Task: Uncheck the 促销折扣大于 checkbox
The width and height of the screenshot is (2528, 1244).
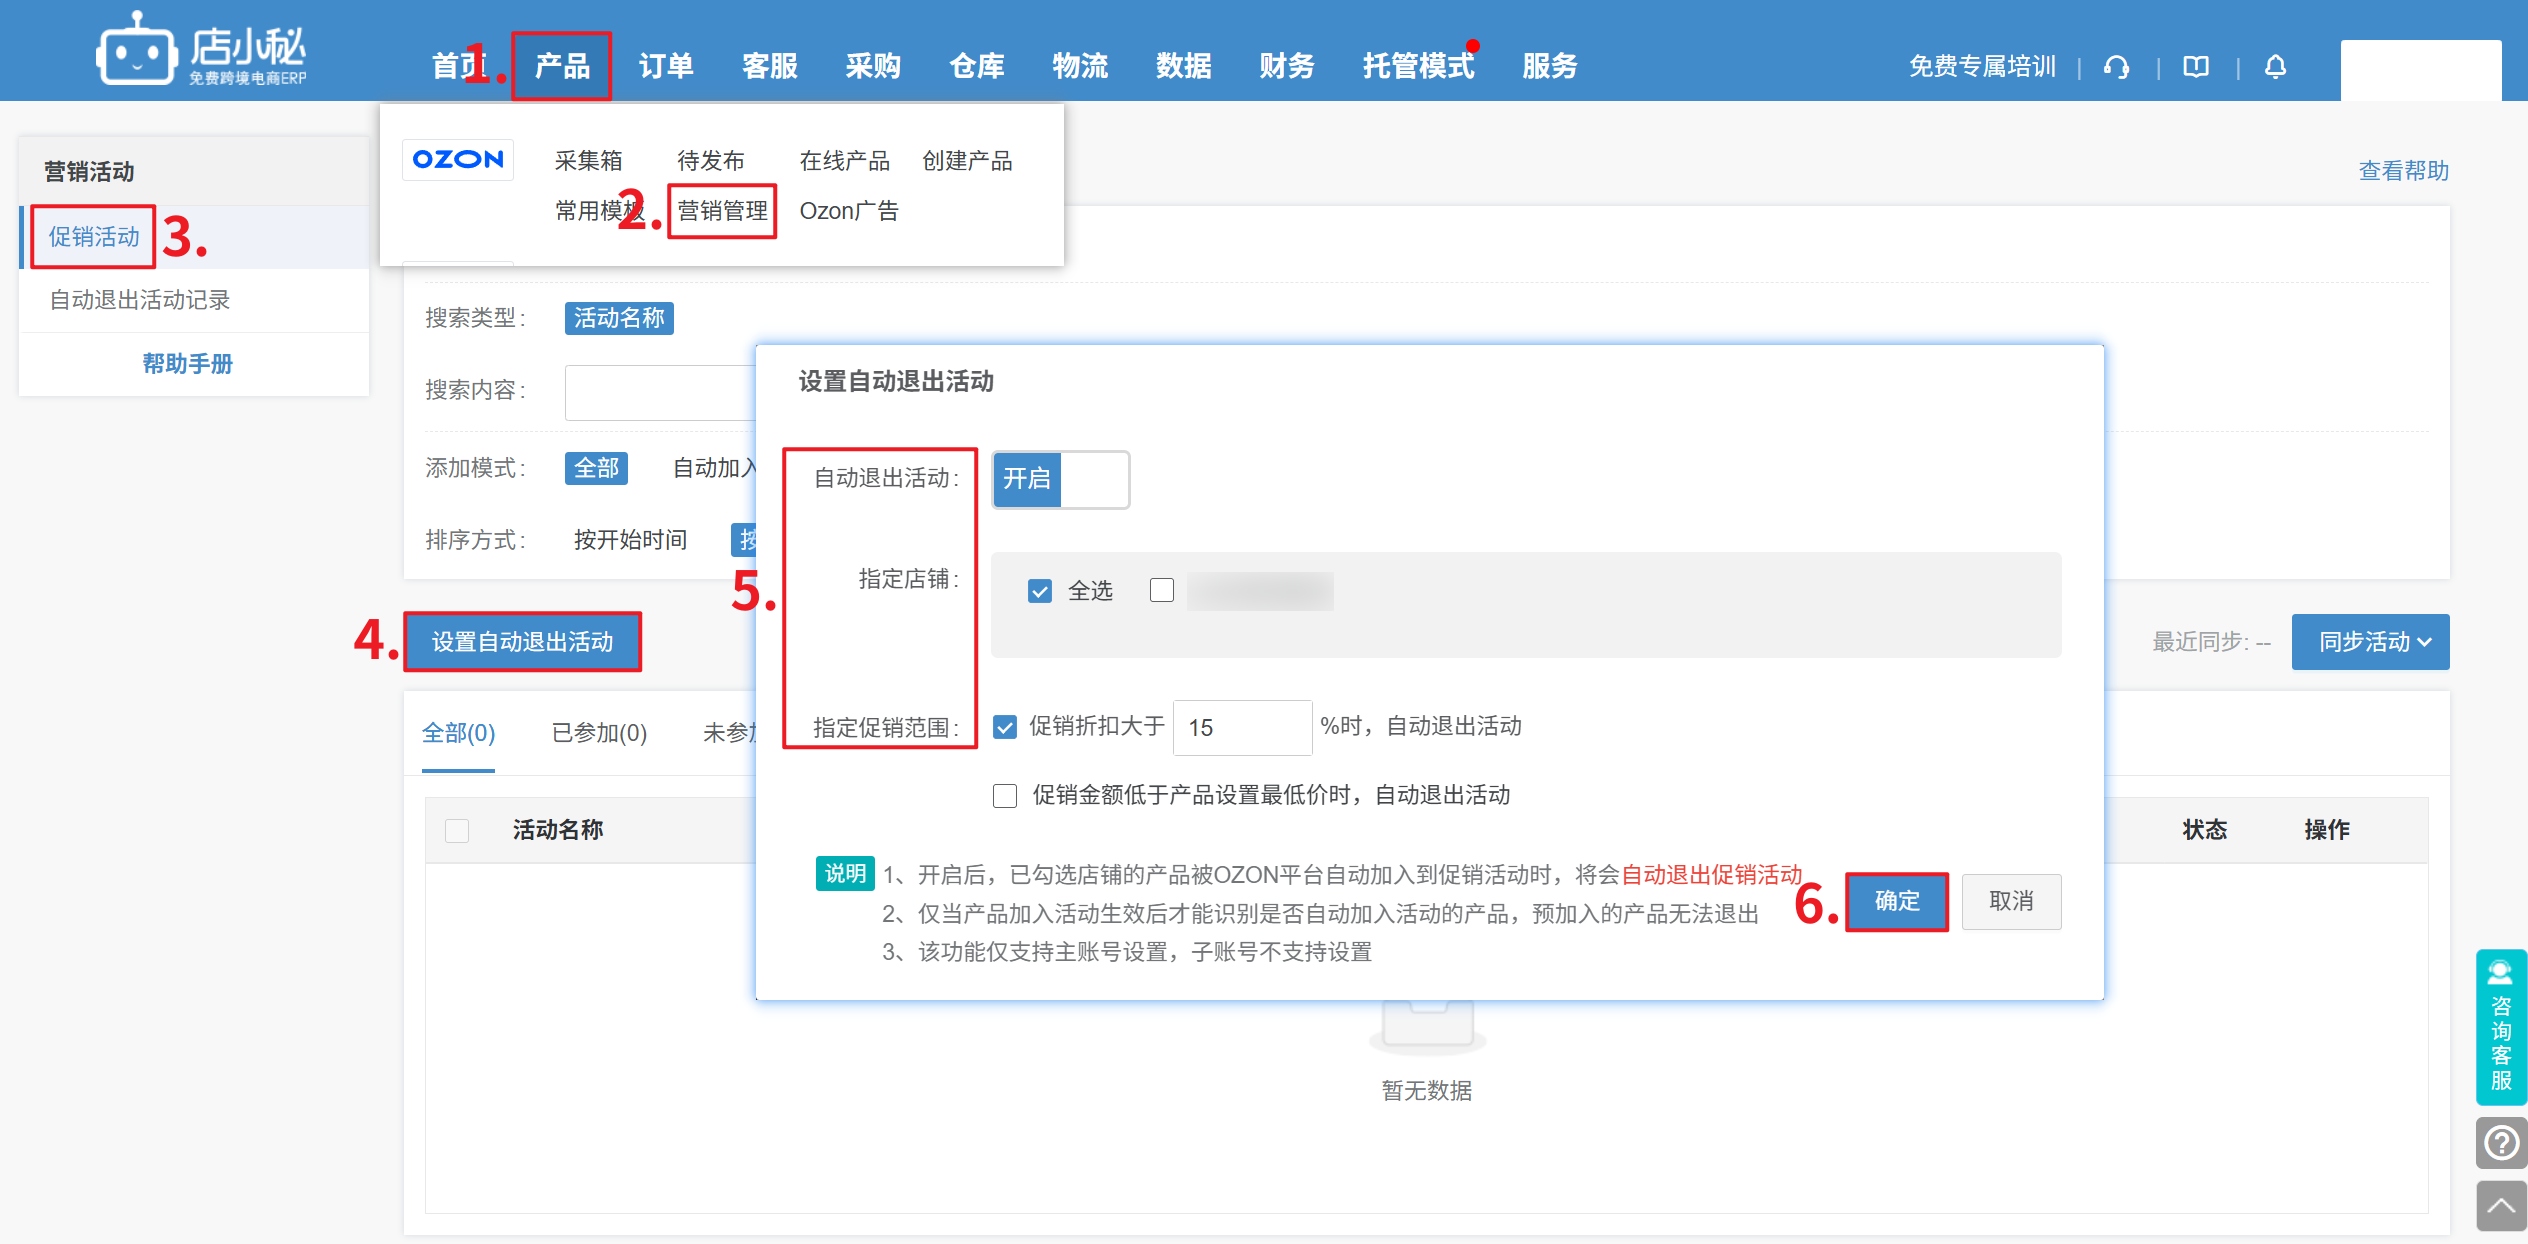Action: tap(1005, 727)
